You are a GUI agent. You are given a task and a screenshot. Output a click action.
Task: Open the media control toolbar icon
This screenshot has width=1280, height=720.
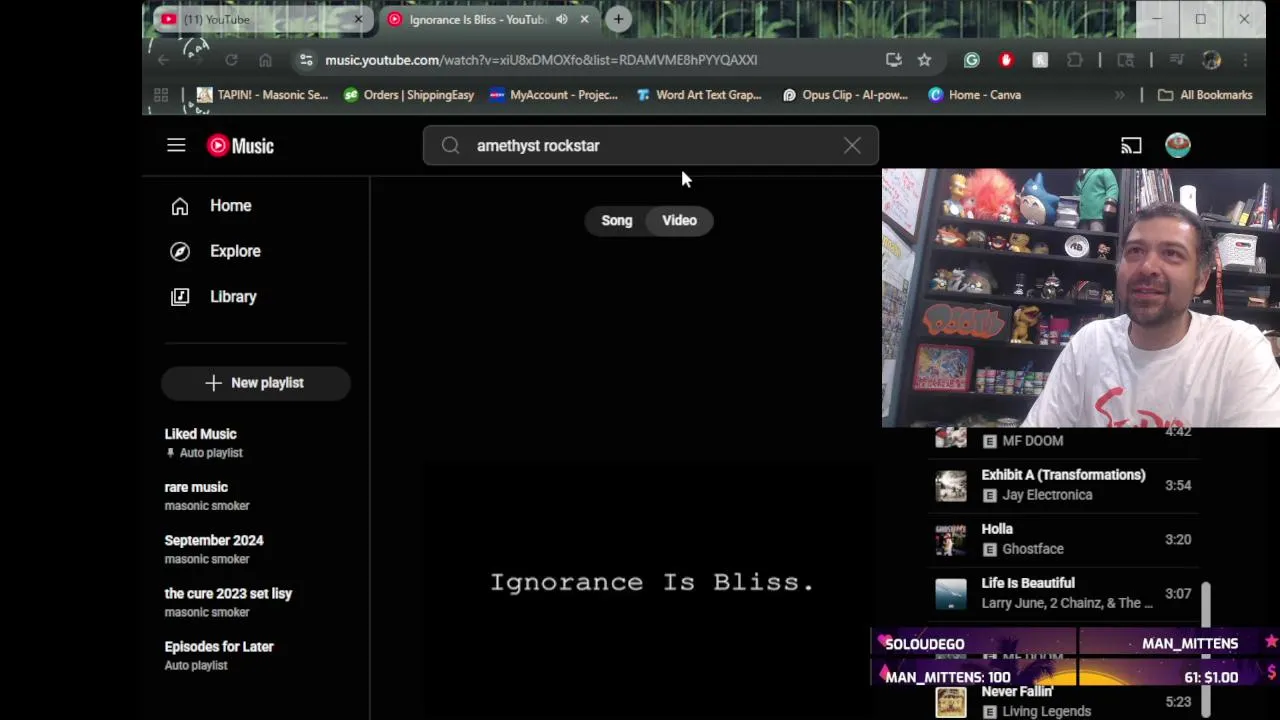(1177, 60)
